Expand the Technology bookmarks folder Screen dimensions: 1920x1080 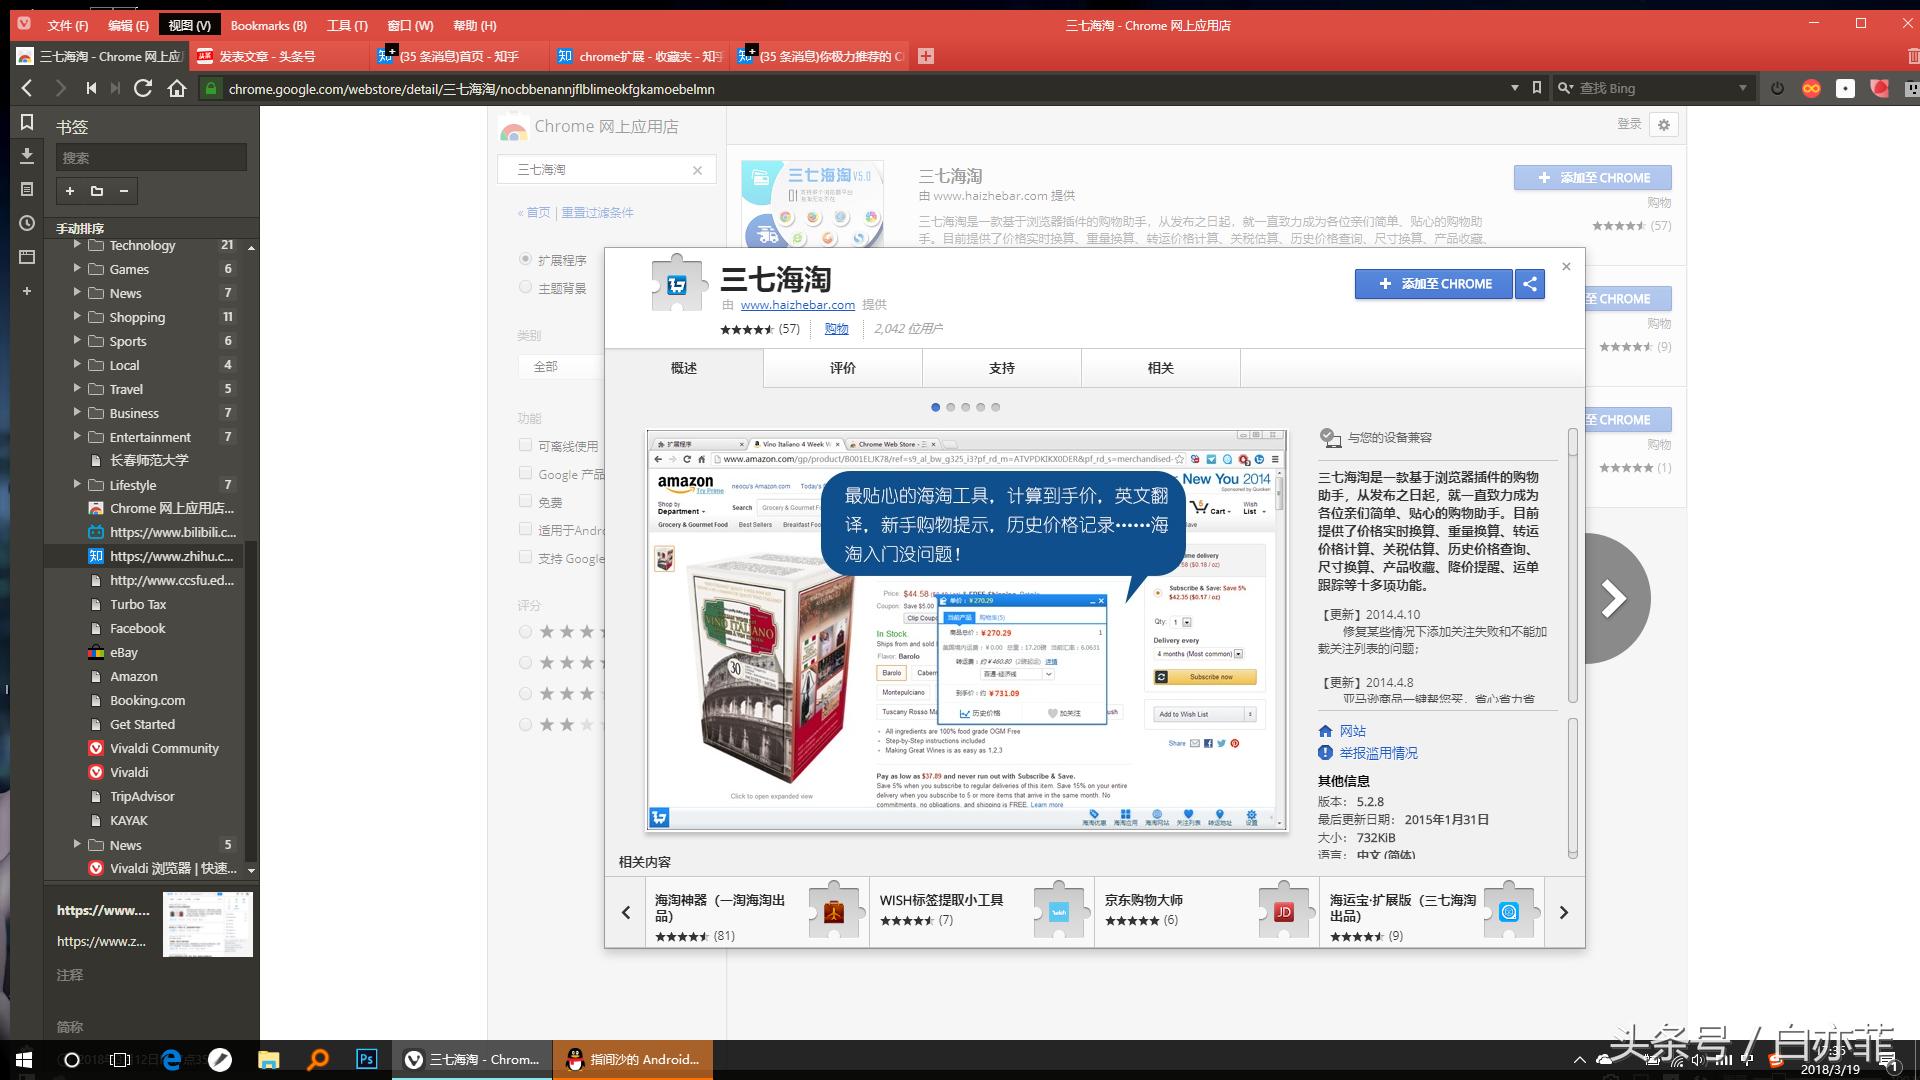click(78, 245)
